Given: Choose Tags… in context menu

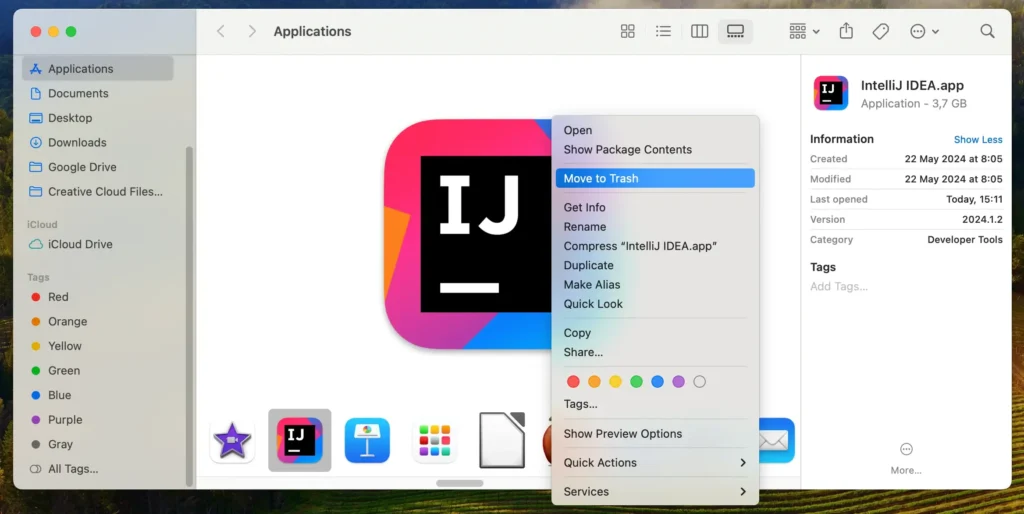Looking at the screenshot, I should pos(655,404).
